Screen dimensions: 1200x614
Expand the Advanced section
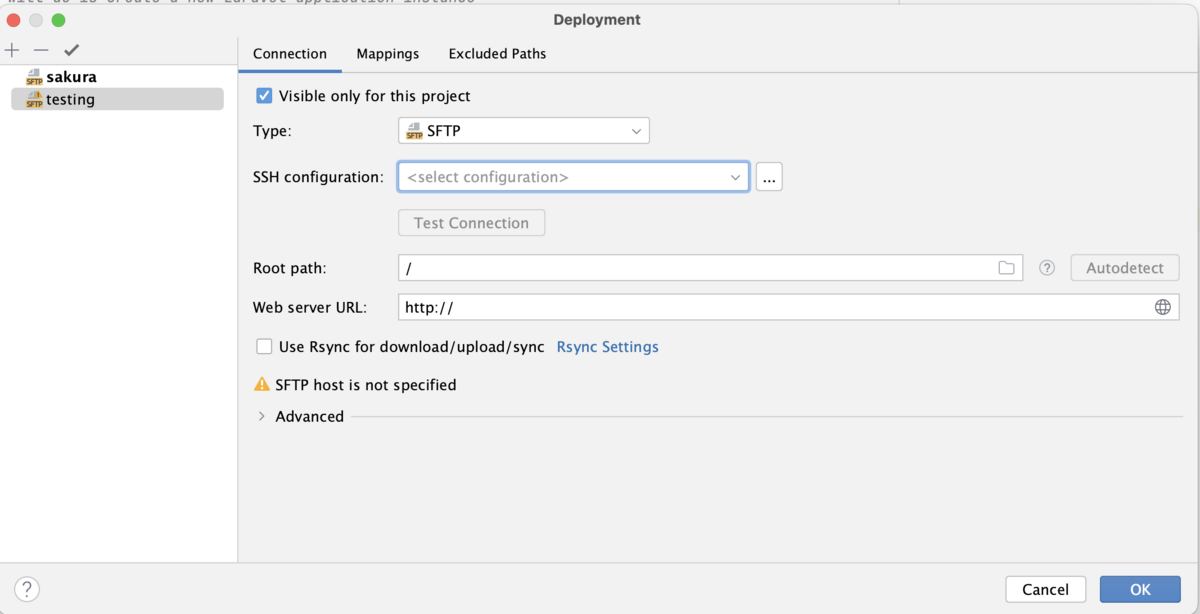pos(262,416)
